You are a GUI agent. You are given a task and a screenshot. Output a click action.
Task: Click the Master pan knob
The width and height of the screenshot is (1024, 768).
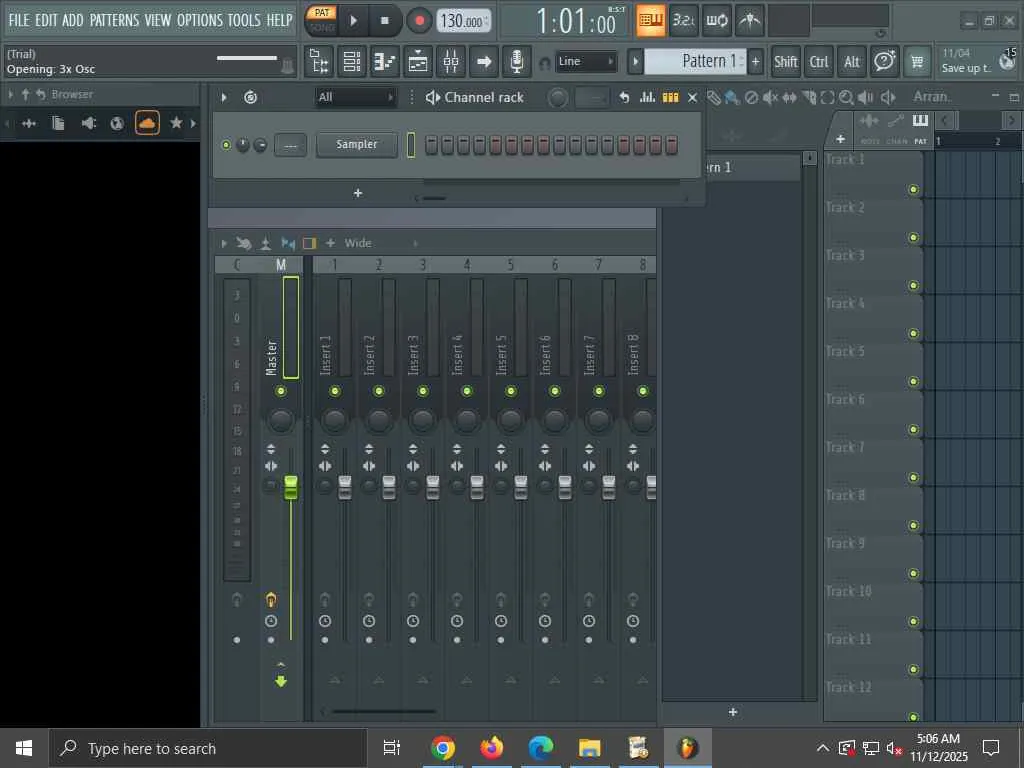click(281, 420)
